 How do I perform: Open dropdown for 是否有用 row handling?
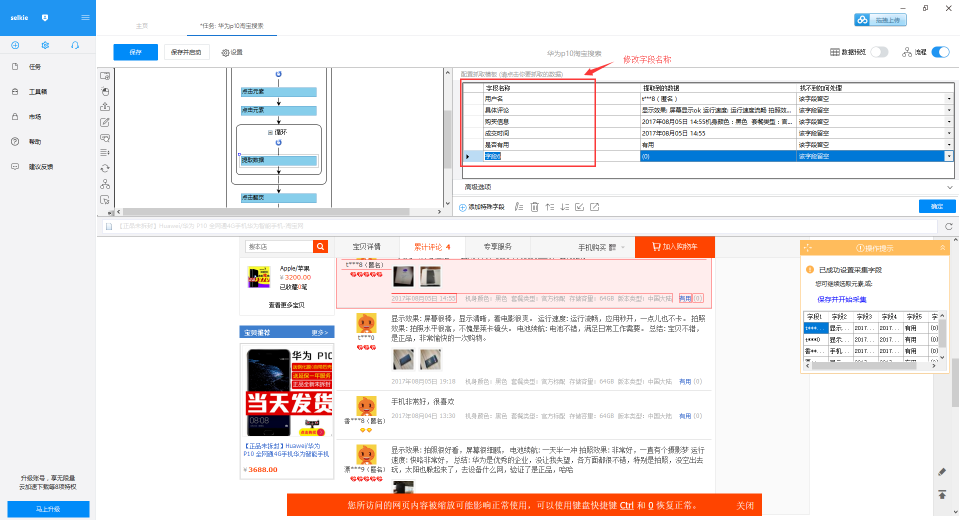point(949,145)
